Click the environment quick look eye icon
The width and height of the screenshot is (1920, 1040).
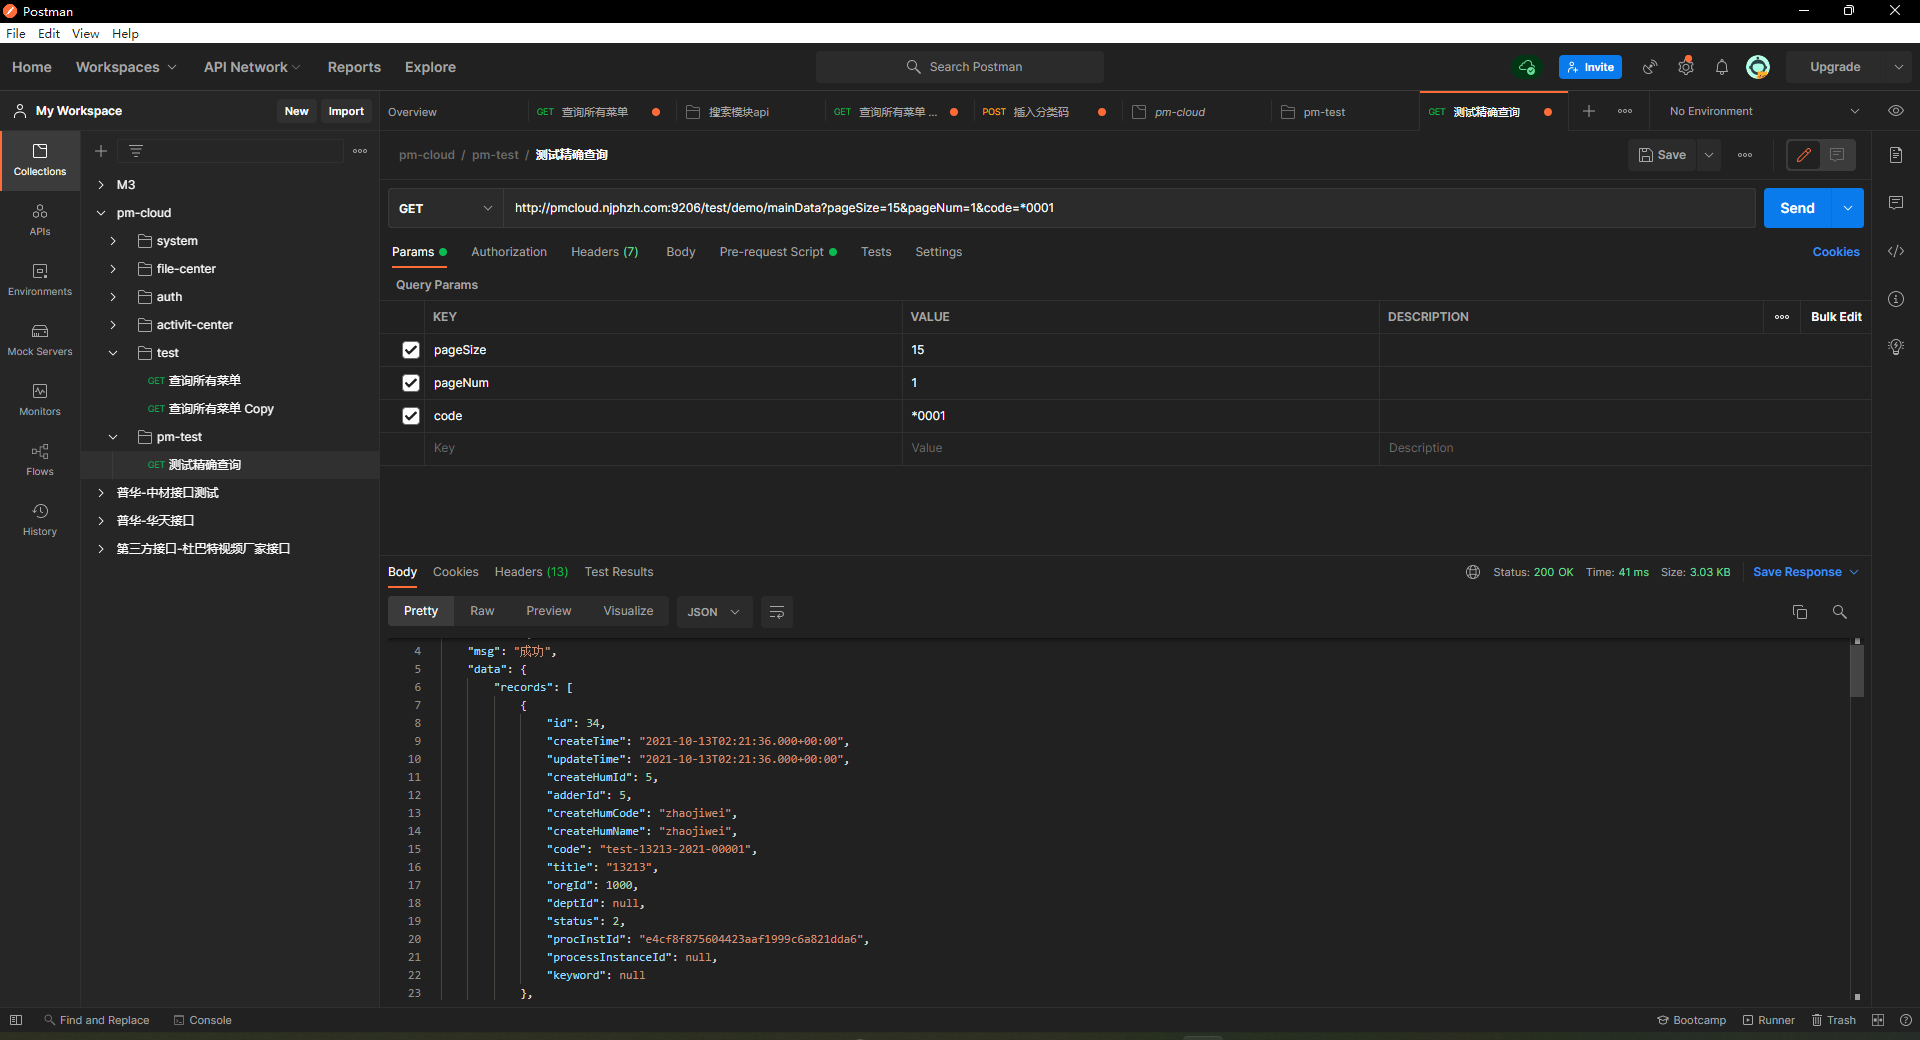(1895, 111)
